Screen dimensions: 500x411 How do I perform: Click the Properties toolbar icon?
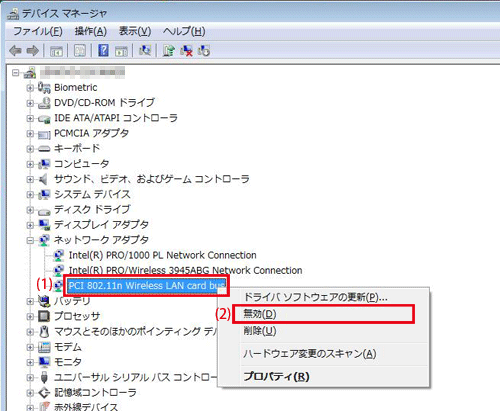click(x=80, y=51)
